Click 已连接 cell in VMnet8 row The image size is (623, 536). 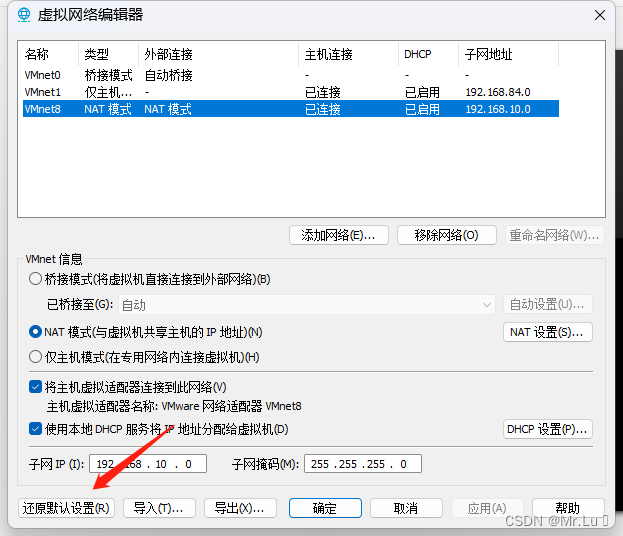(x=323, y=109)
